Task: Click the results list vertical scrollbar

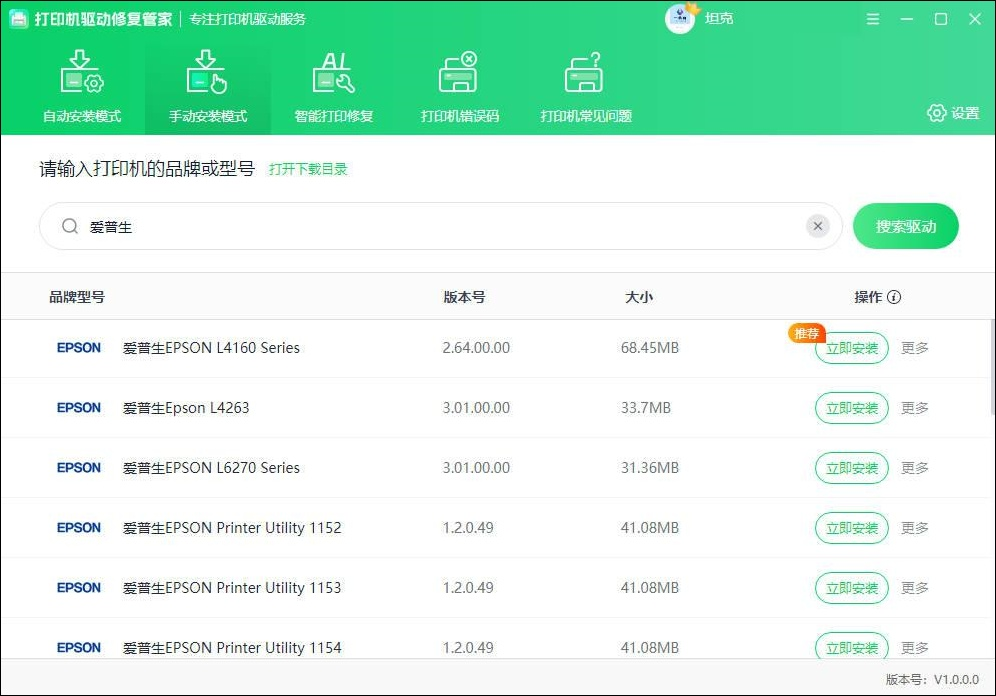Action: click(x=992, y=367)
